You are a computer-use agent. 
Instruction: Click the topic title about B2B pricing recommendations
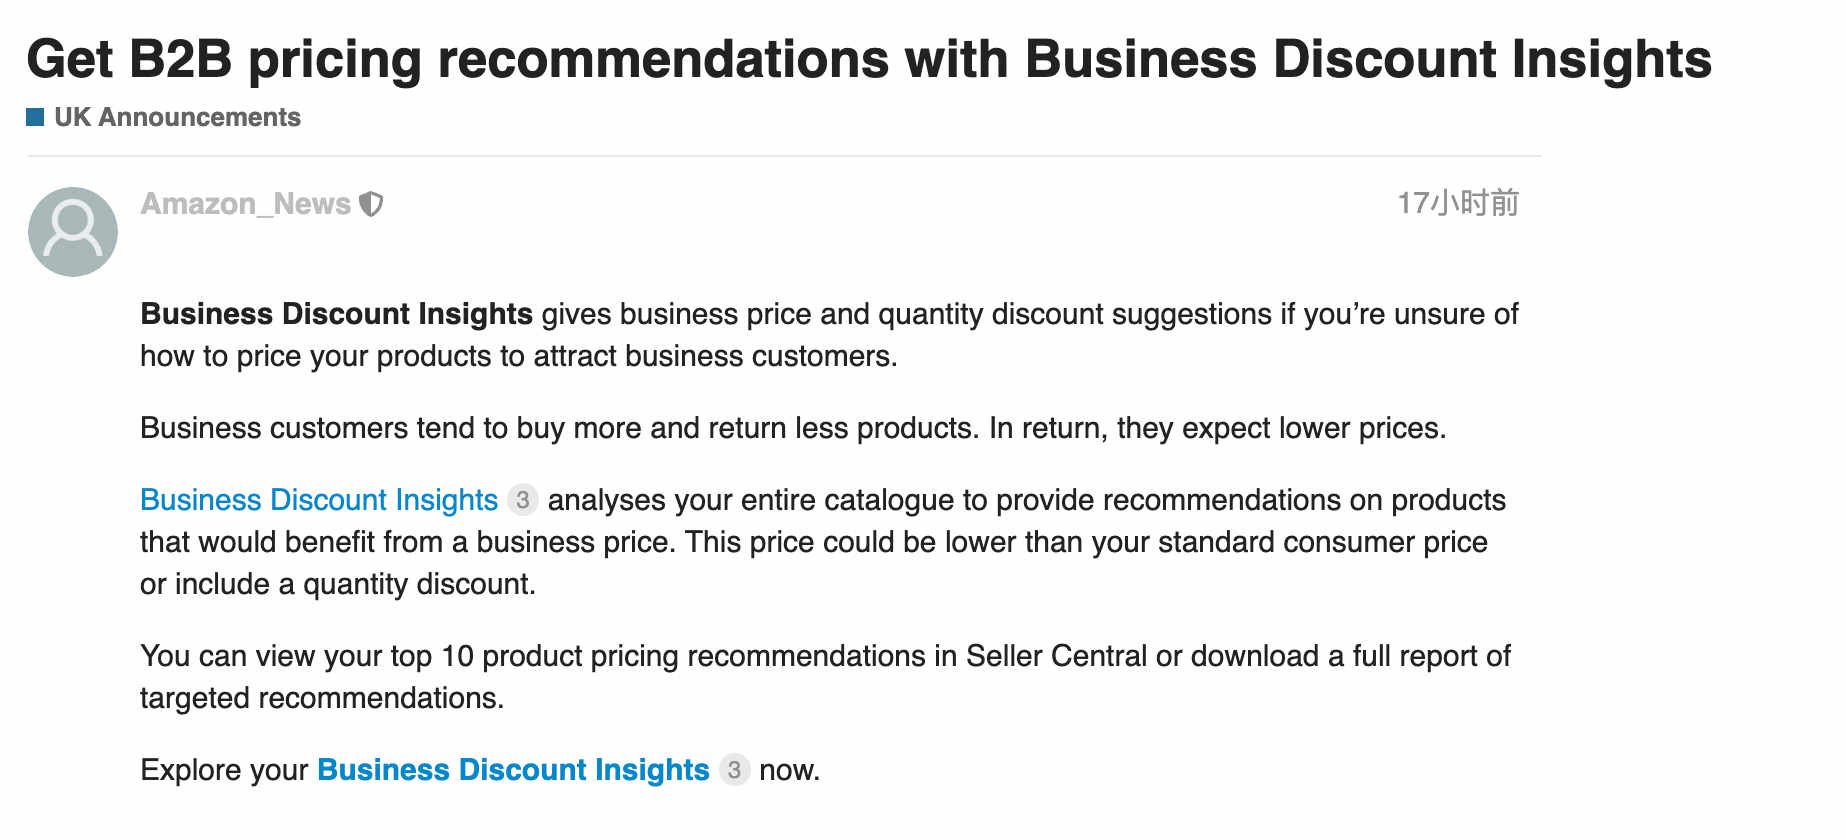pyautogui.click(x=869, y=58)
